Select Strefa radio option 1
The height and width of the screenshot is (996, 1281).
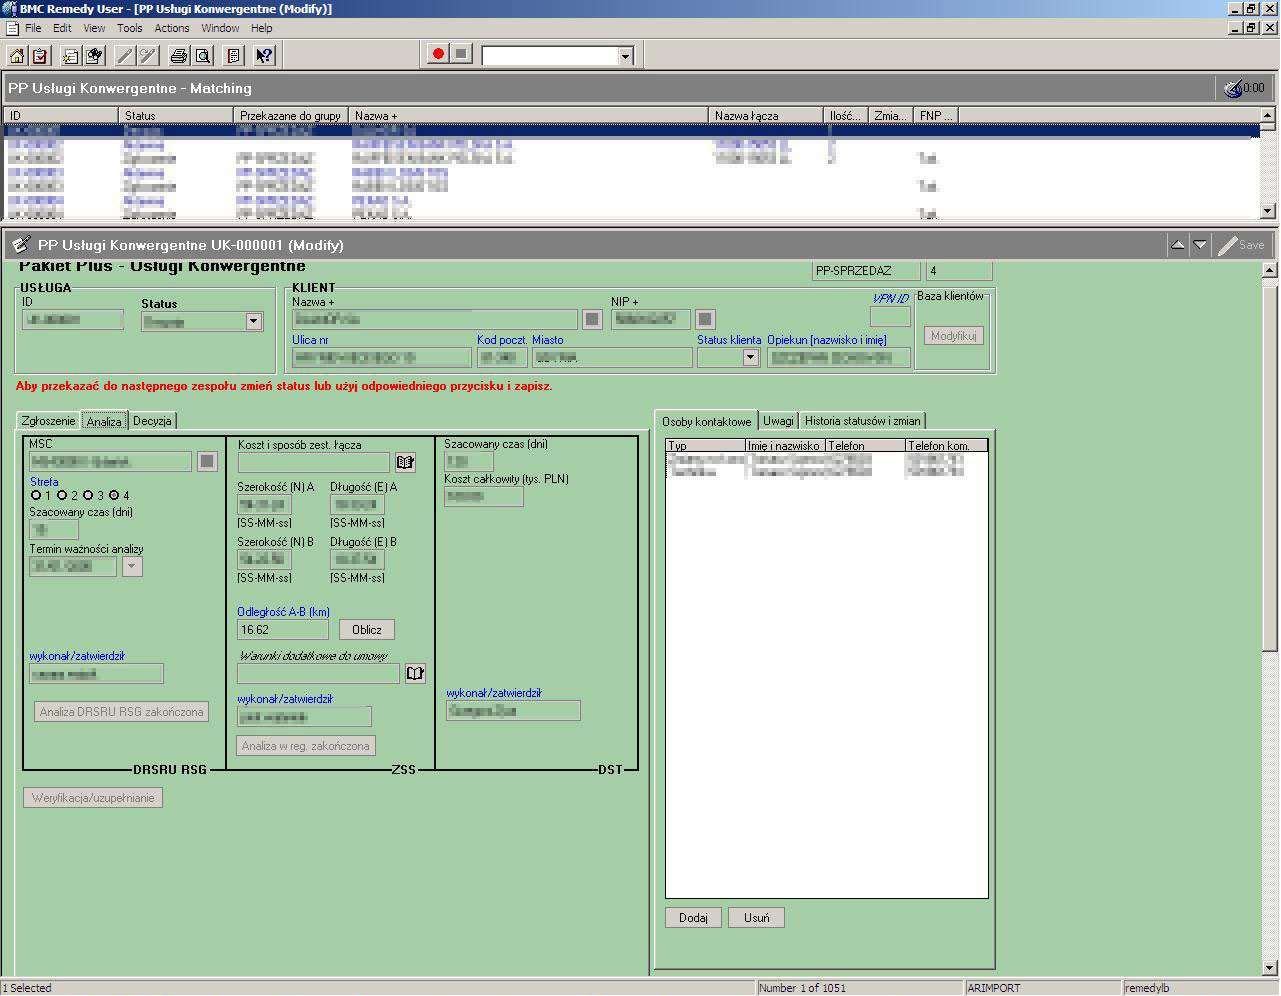[x=36, y=495]
